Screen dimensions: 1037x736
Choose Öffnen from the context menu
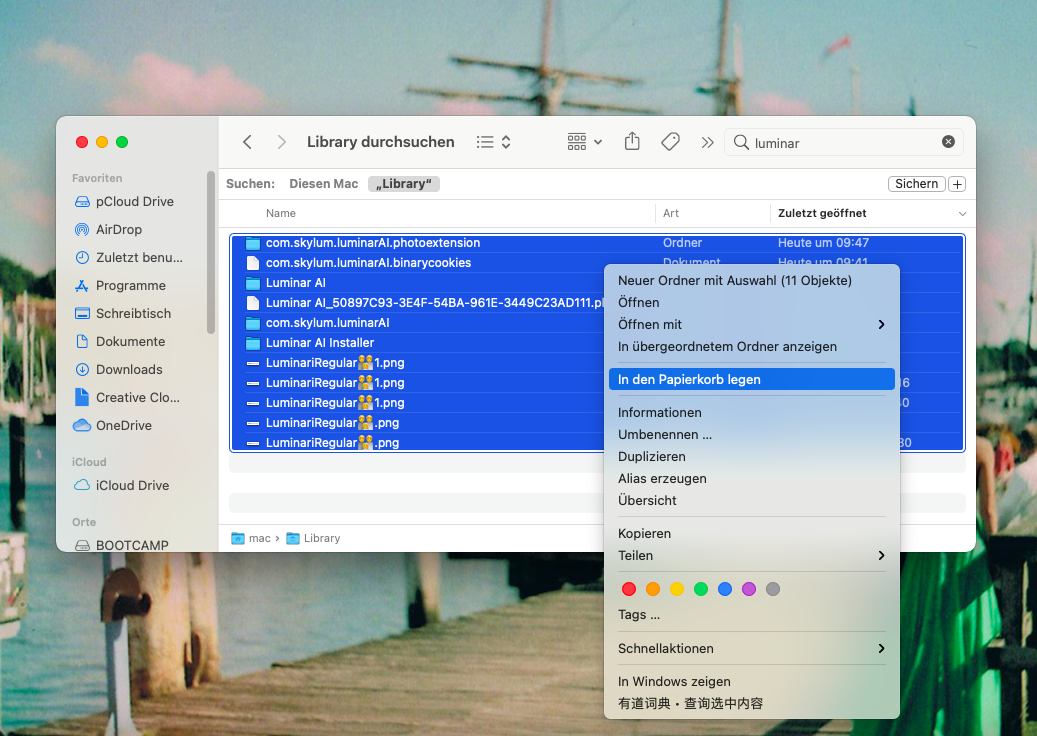point(751,302)
